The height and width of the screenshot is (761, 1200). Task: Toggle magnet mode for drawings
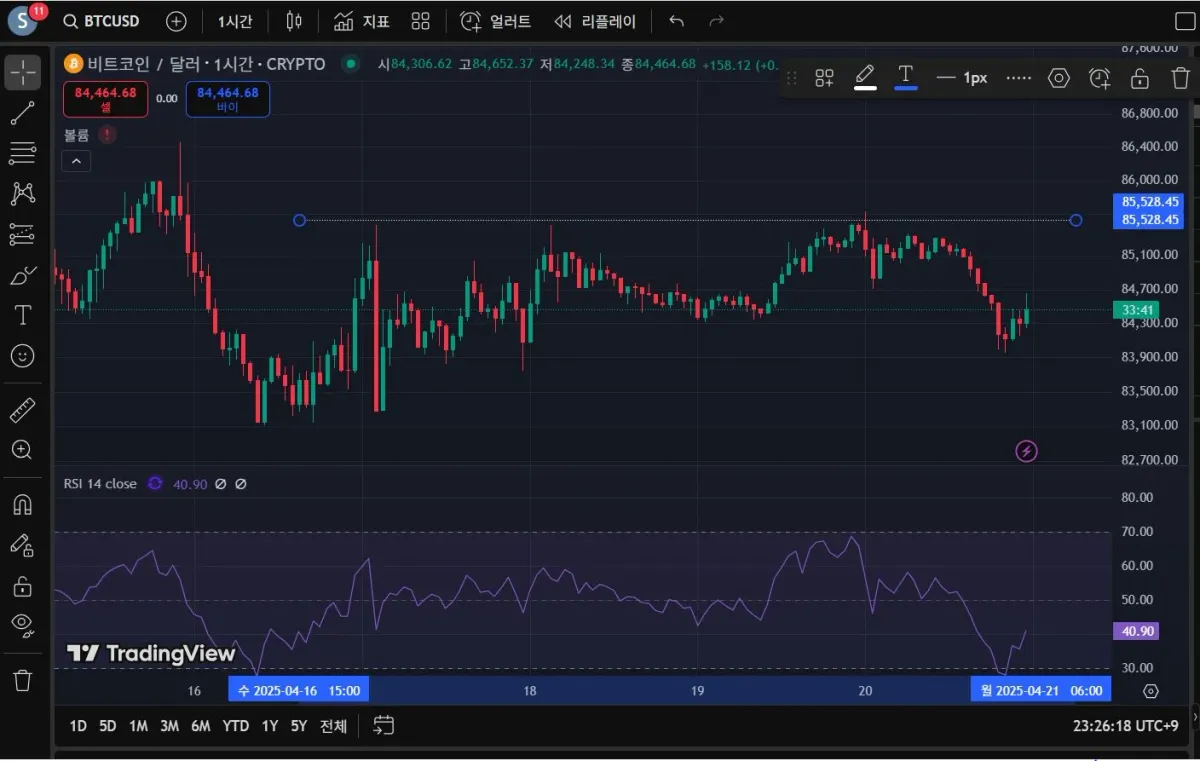[x=22, y=504]
